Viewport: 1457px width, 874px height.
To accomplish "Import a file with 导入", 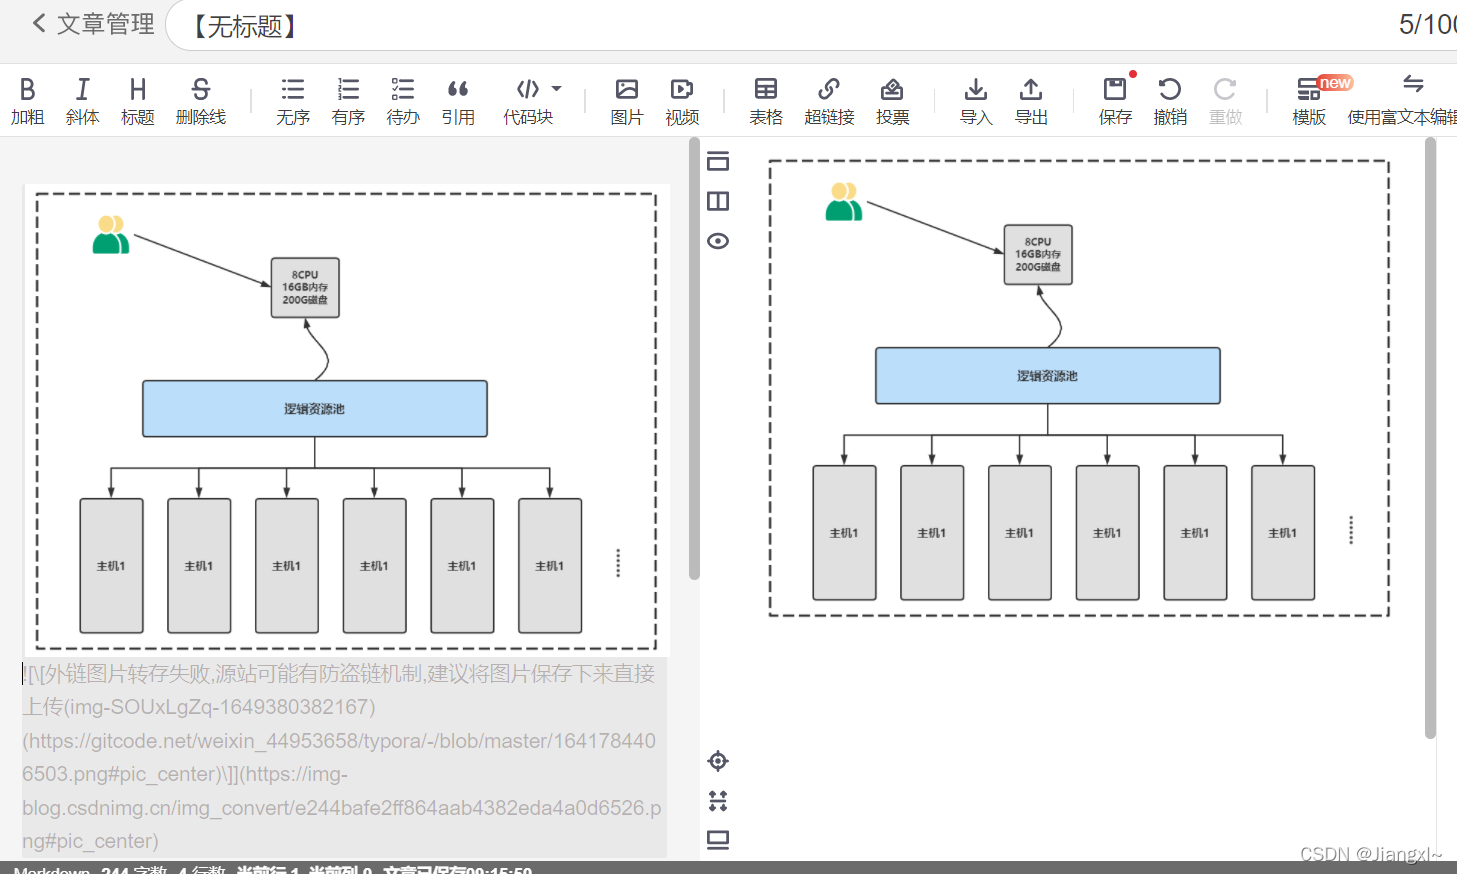I will (x=976, y=102).
